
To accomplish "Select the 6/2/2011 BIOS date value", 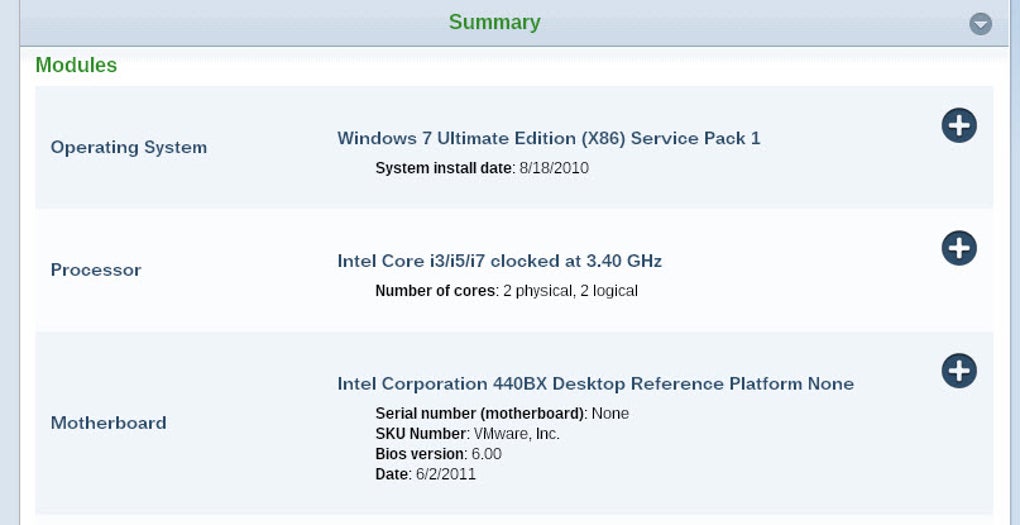I will pyautogui.click(x=446, y=474).
